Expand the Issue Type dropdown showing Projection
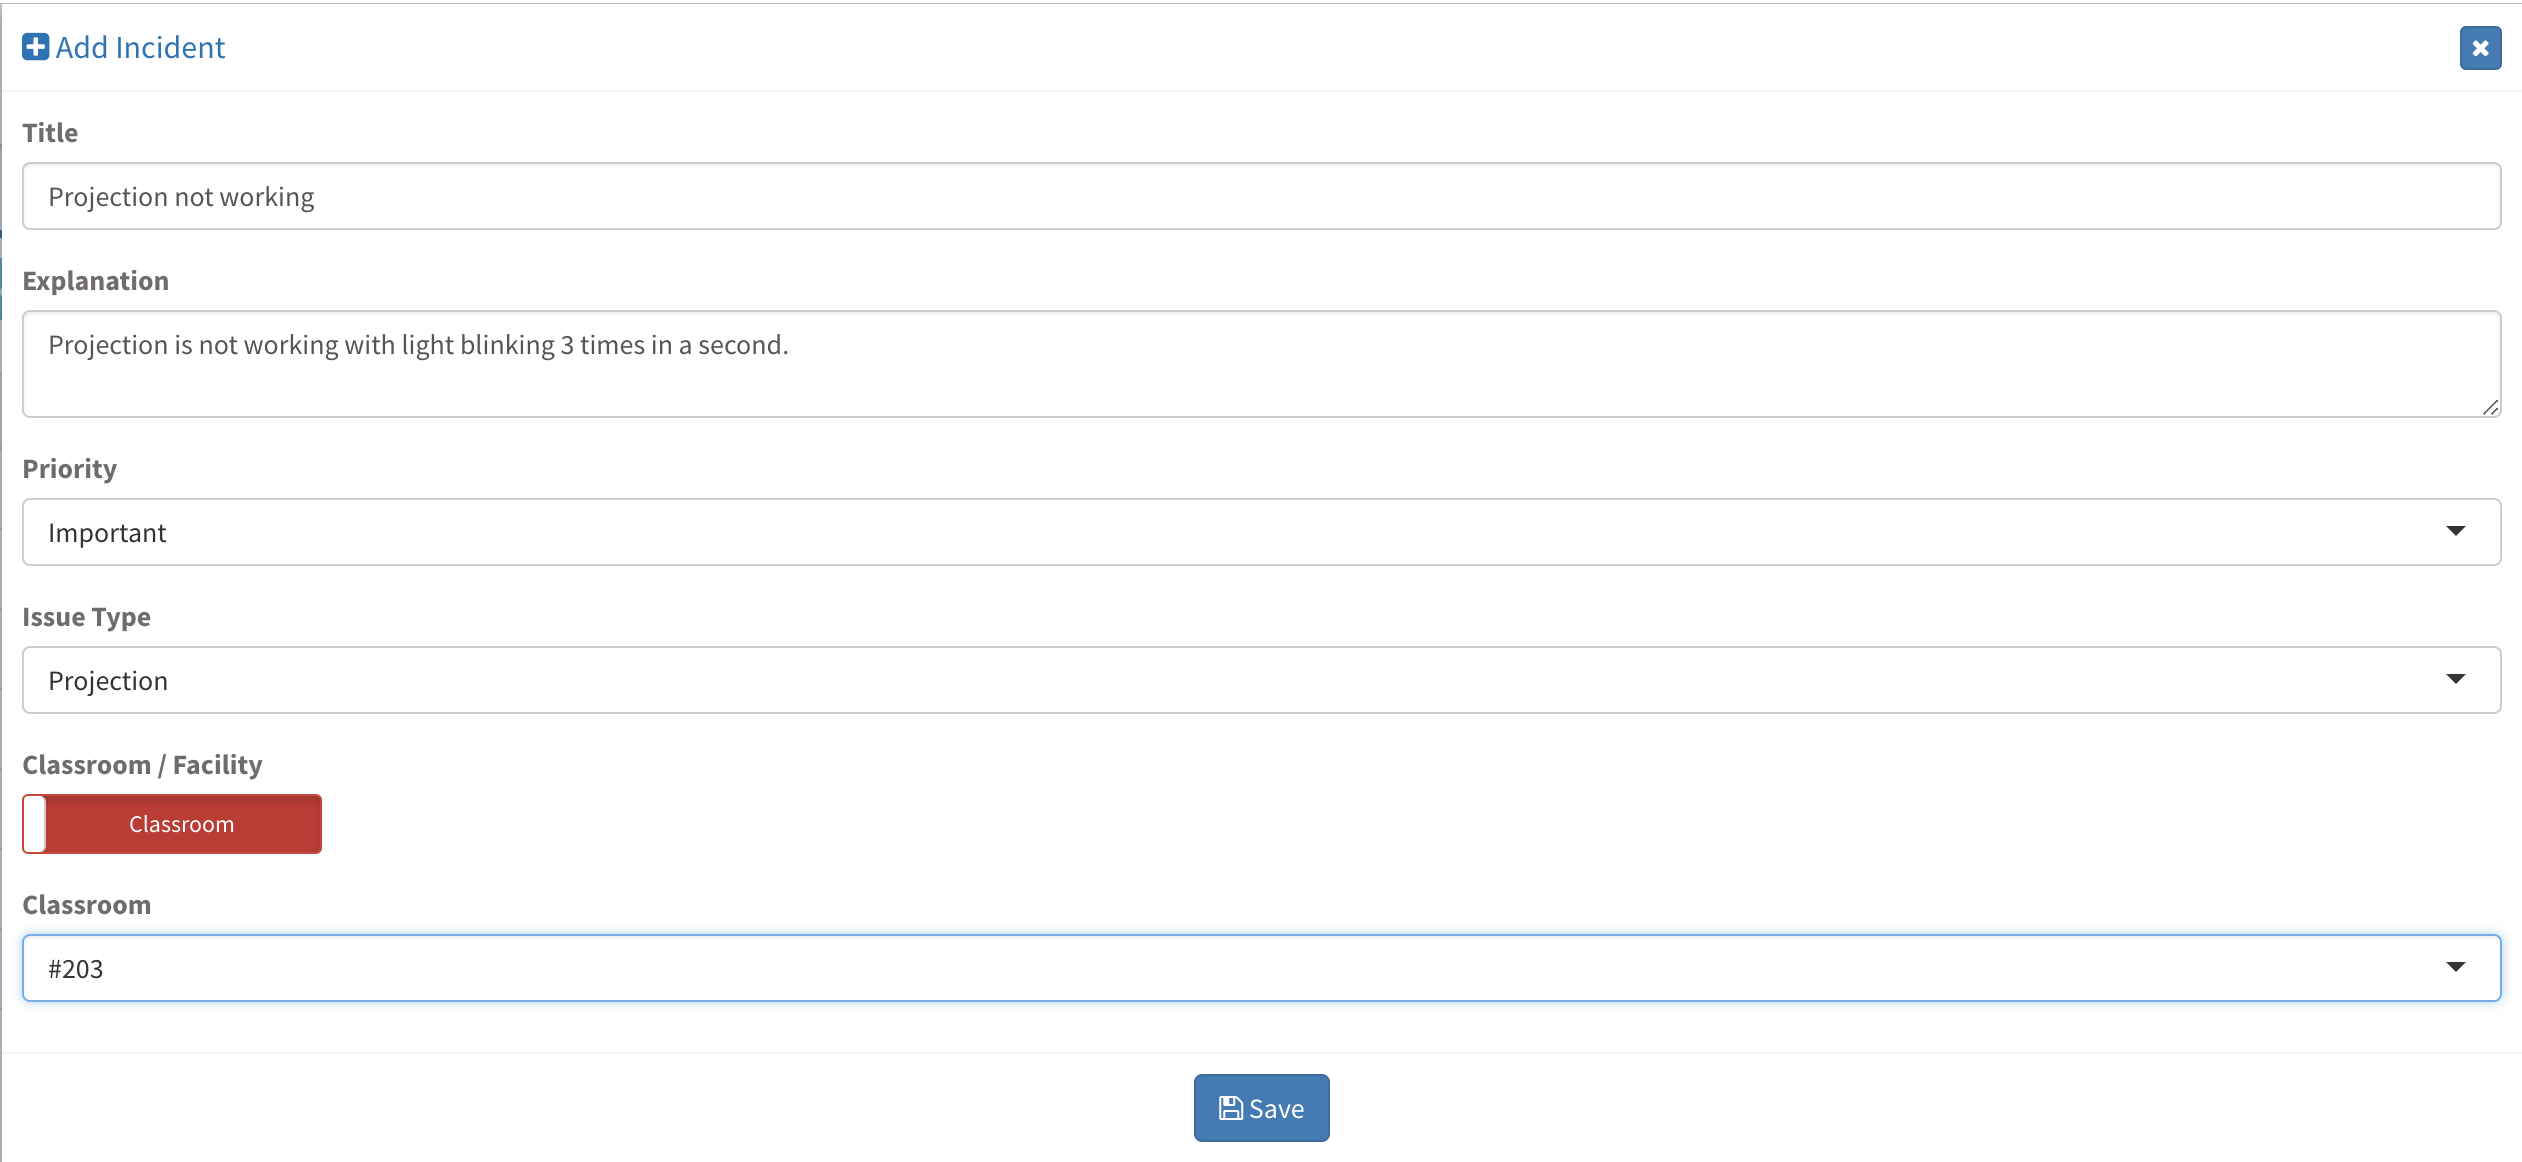The width and height of the screenshot is (2522, 1162). click(x=1260, y=680)
